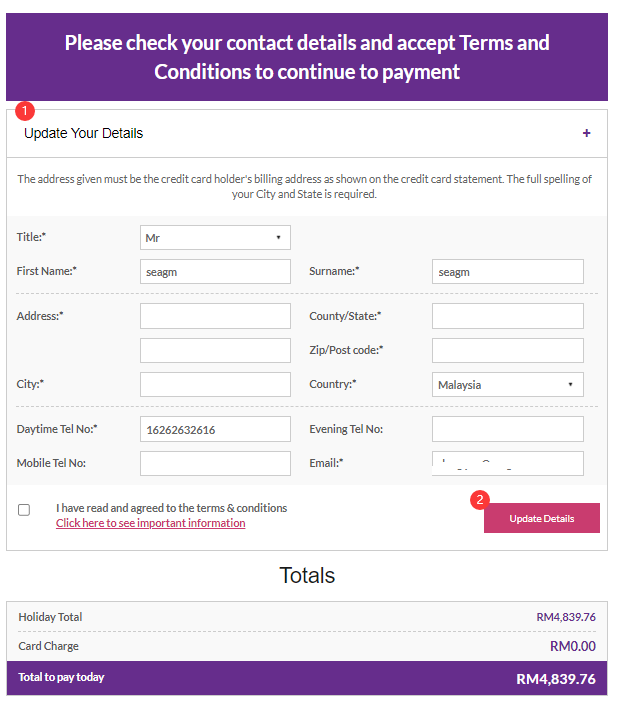The height and width of the screenshot is (701, 630).
Task: Click the plus icon beside Update Your Details
Action: (586, 133)
